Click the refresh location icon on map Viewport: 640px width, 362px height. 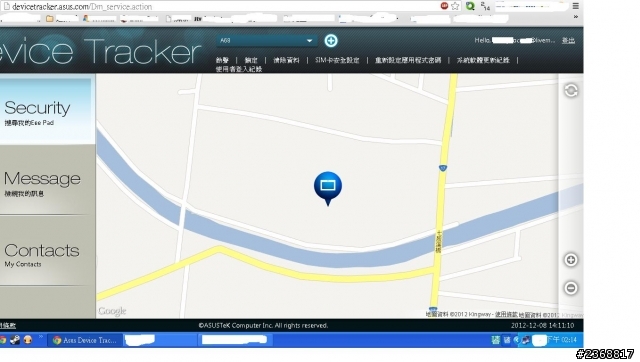pos(571,90)
